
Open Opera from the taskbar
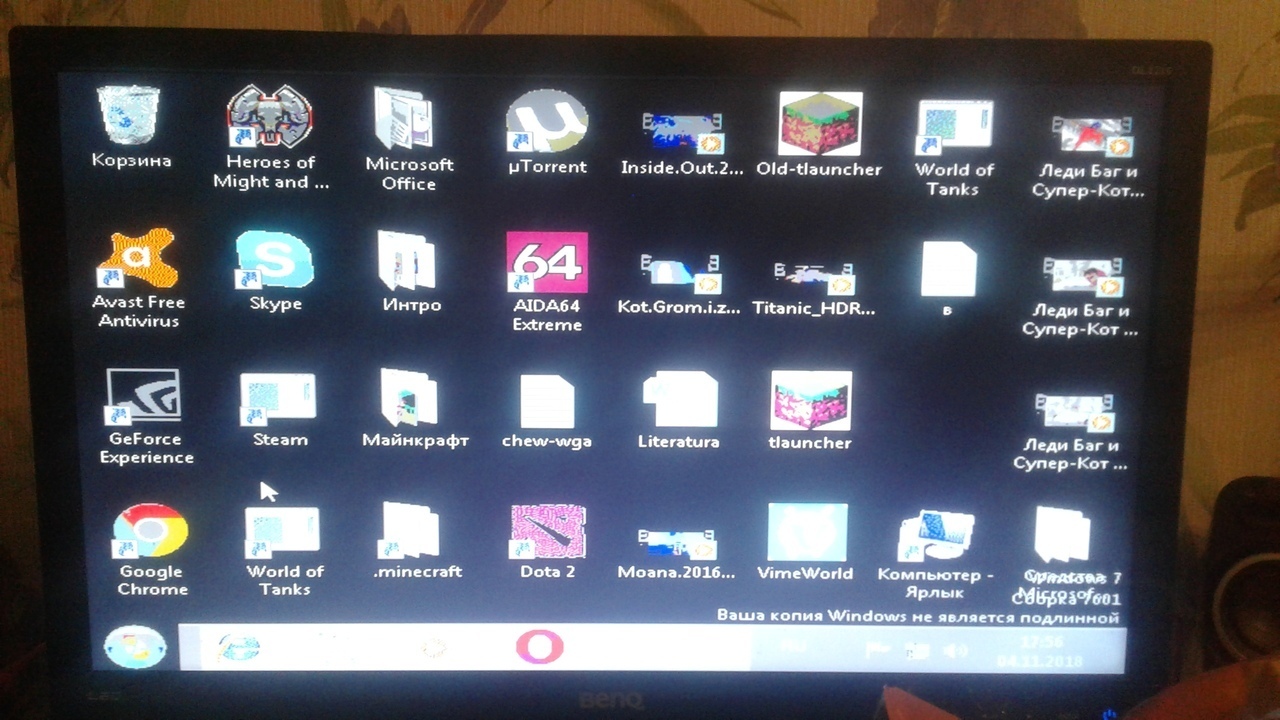pos(539,648)
